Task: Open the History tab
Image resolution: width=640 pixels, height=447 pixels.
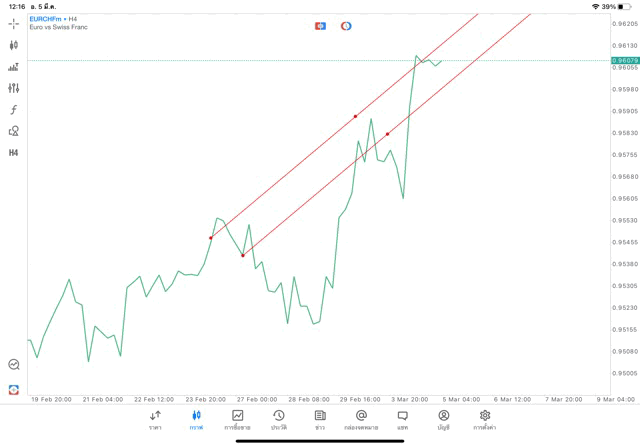Action: click(x=279, y=419)
